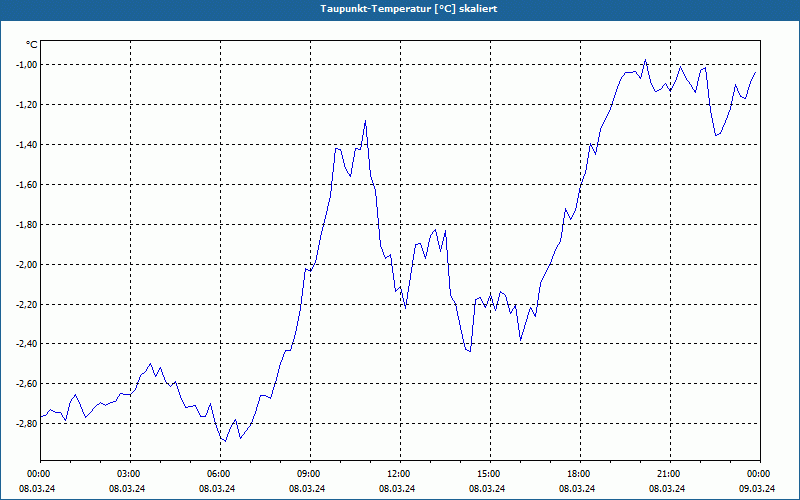Select the 08.03.24 date under 09:00
800x500 pixels.
point(307,488)
